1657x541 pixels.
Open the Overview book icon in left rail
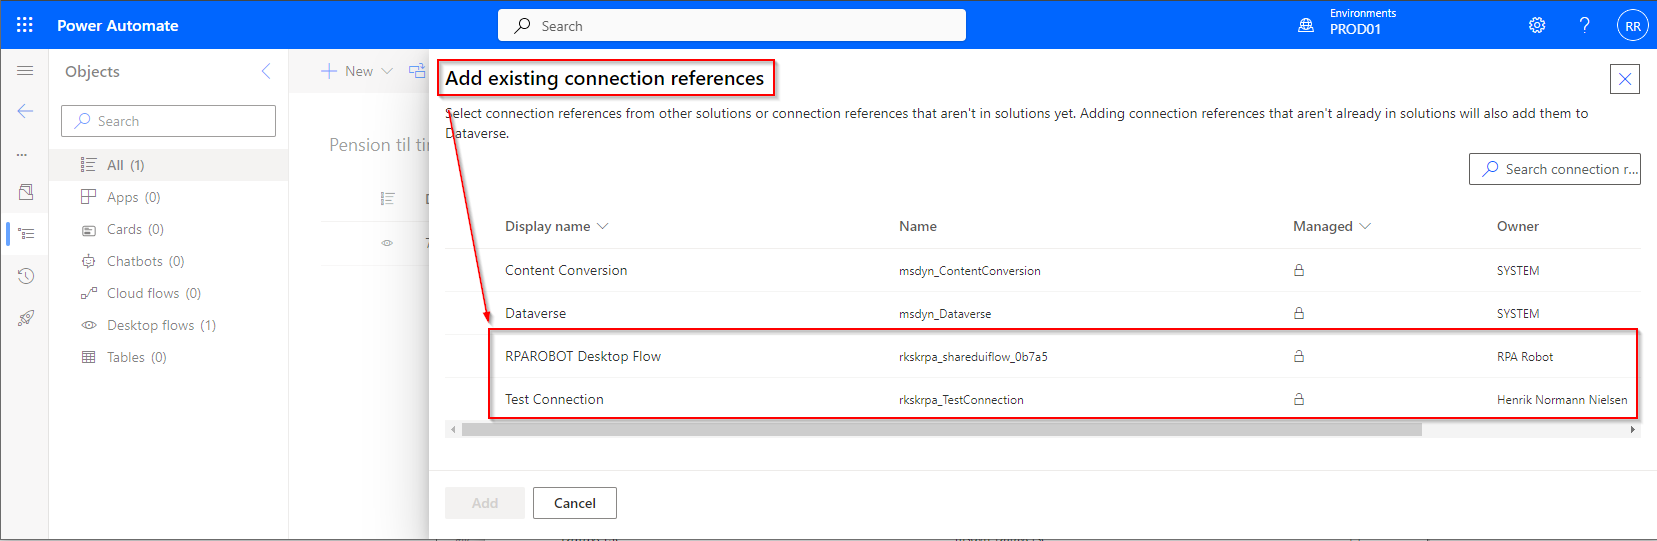click(x=26, y=191)
